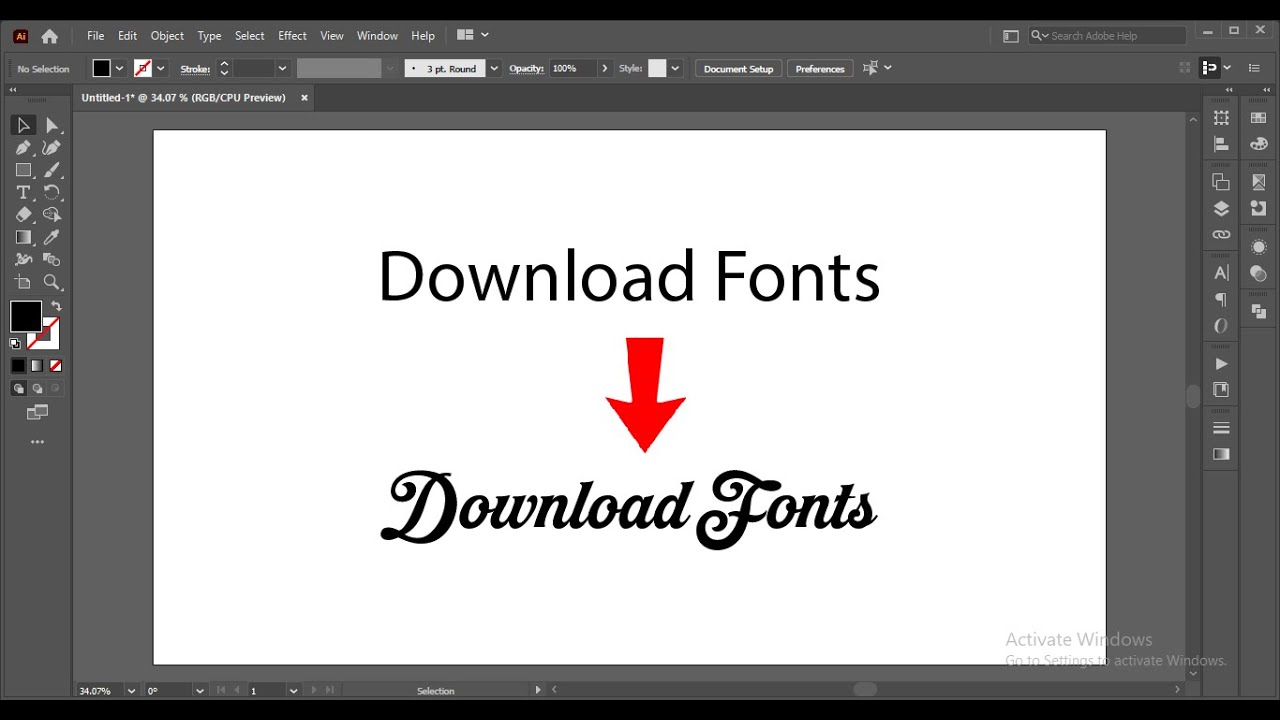Open brush definition 3 pt. Round dropdown

click(x=494, y=69)
